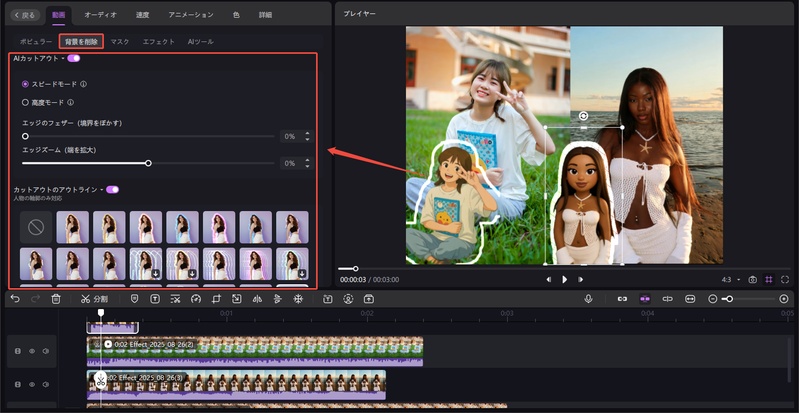Hide the Effect_2025_08_26(2) track with eye

tap(32, 351)
